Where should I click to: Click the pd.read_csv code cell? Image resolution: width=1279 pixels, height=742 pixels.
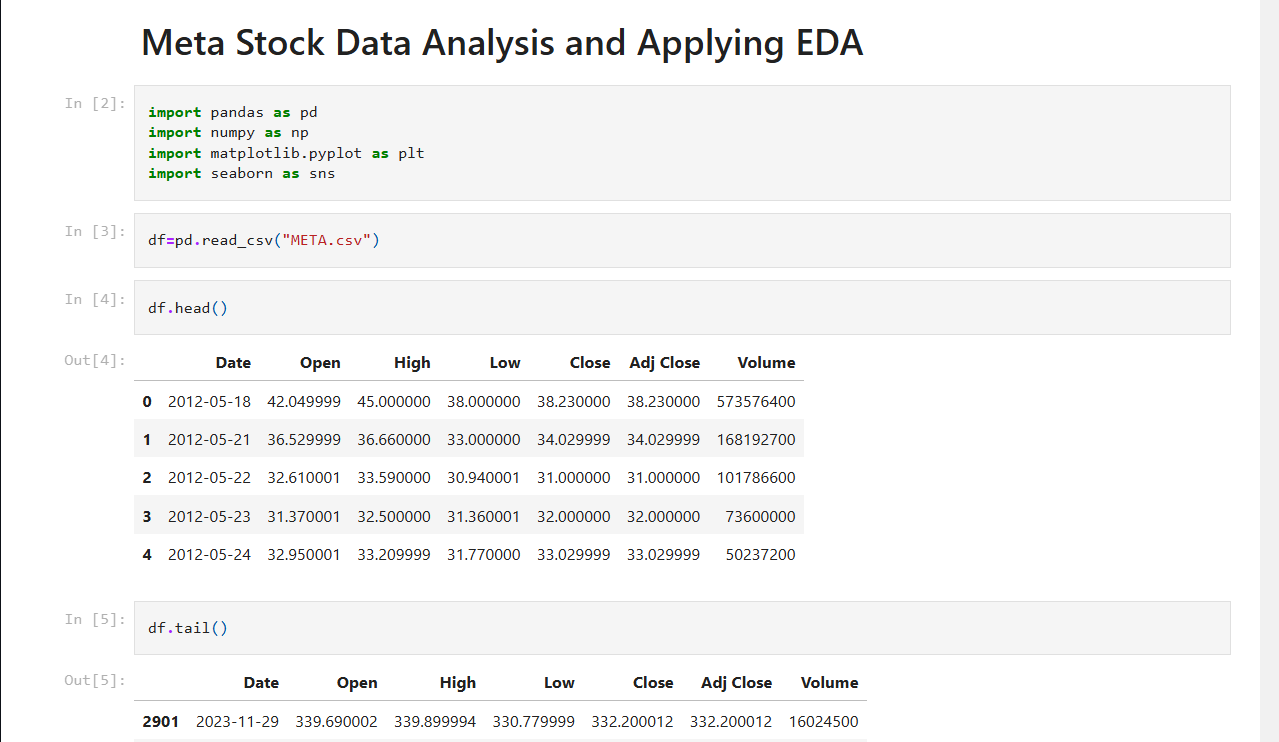point(680,241)
